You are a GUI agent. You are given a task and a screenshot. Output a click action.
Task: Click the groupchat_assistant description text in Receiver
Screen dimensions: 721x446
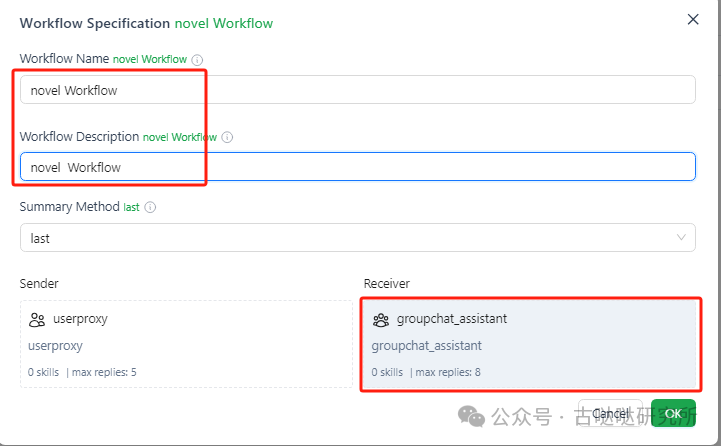point(426,346)
